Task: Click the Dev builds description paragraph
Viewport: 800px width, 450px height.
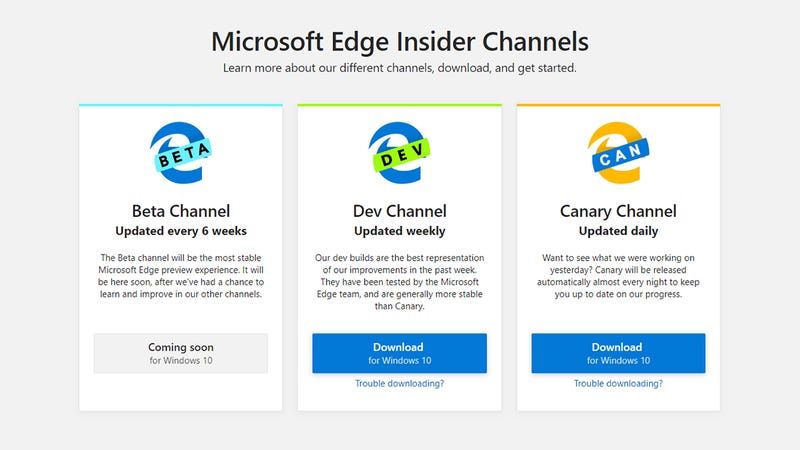Action: coord(399,282)
